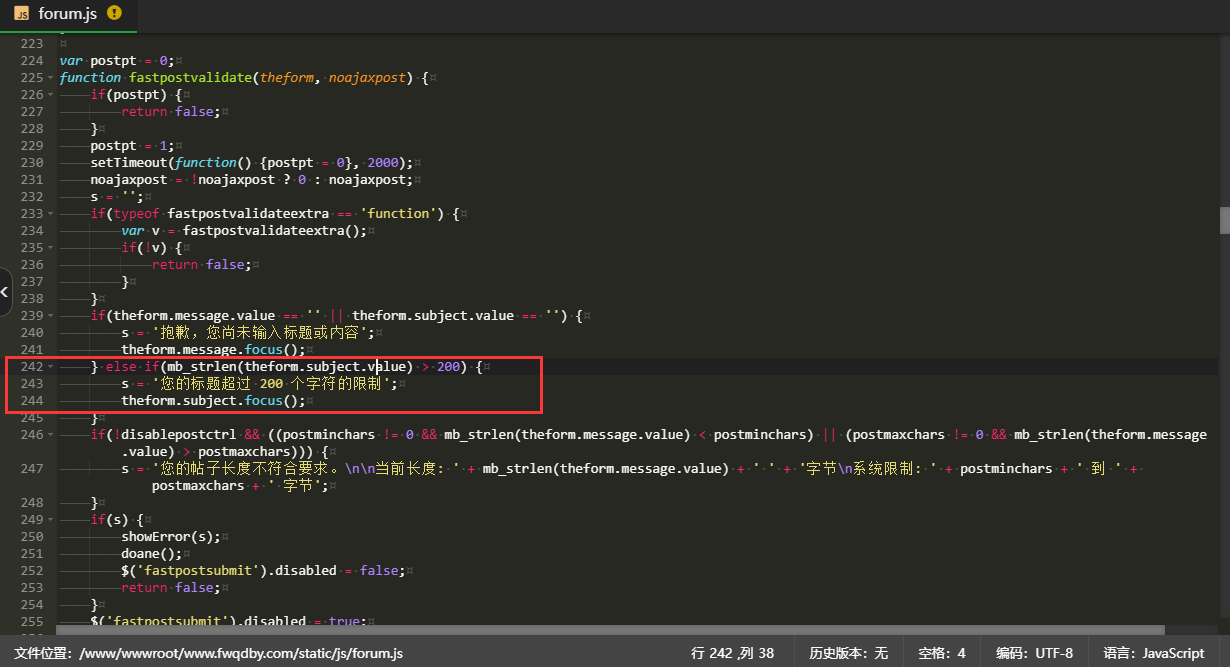
Task: Click the file path in status bar
Action: 209,653
